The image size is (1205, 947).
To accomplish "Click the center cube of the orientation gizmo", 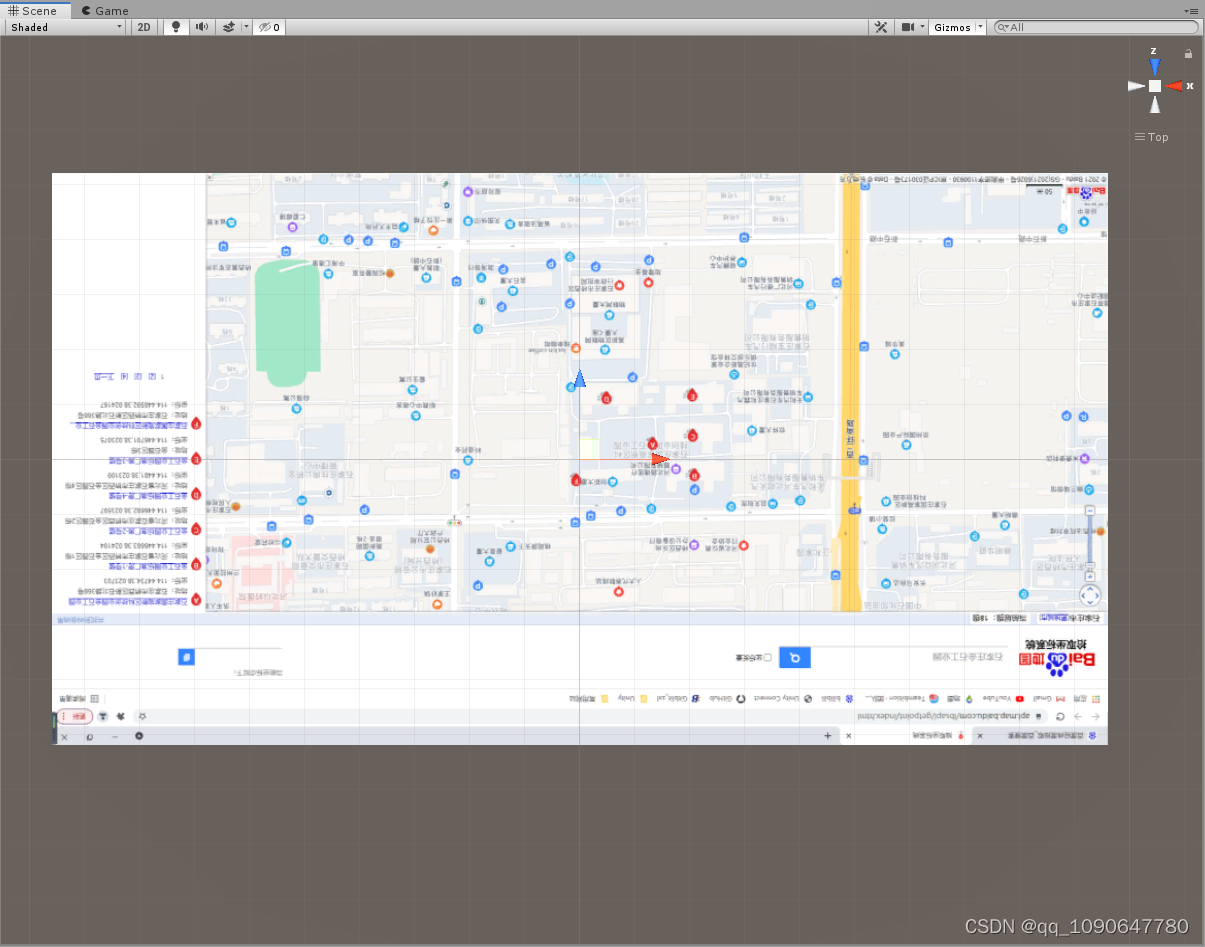I will click(1155, 86).
